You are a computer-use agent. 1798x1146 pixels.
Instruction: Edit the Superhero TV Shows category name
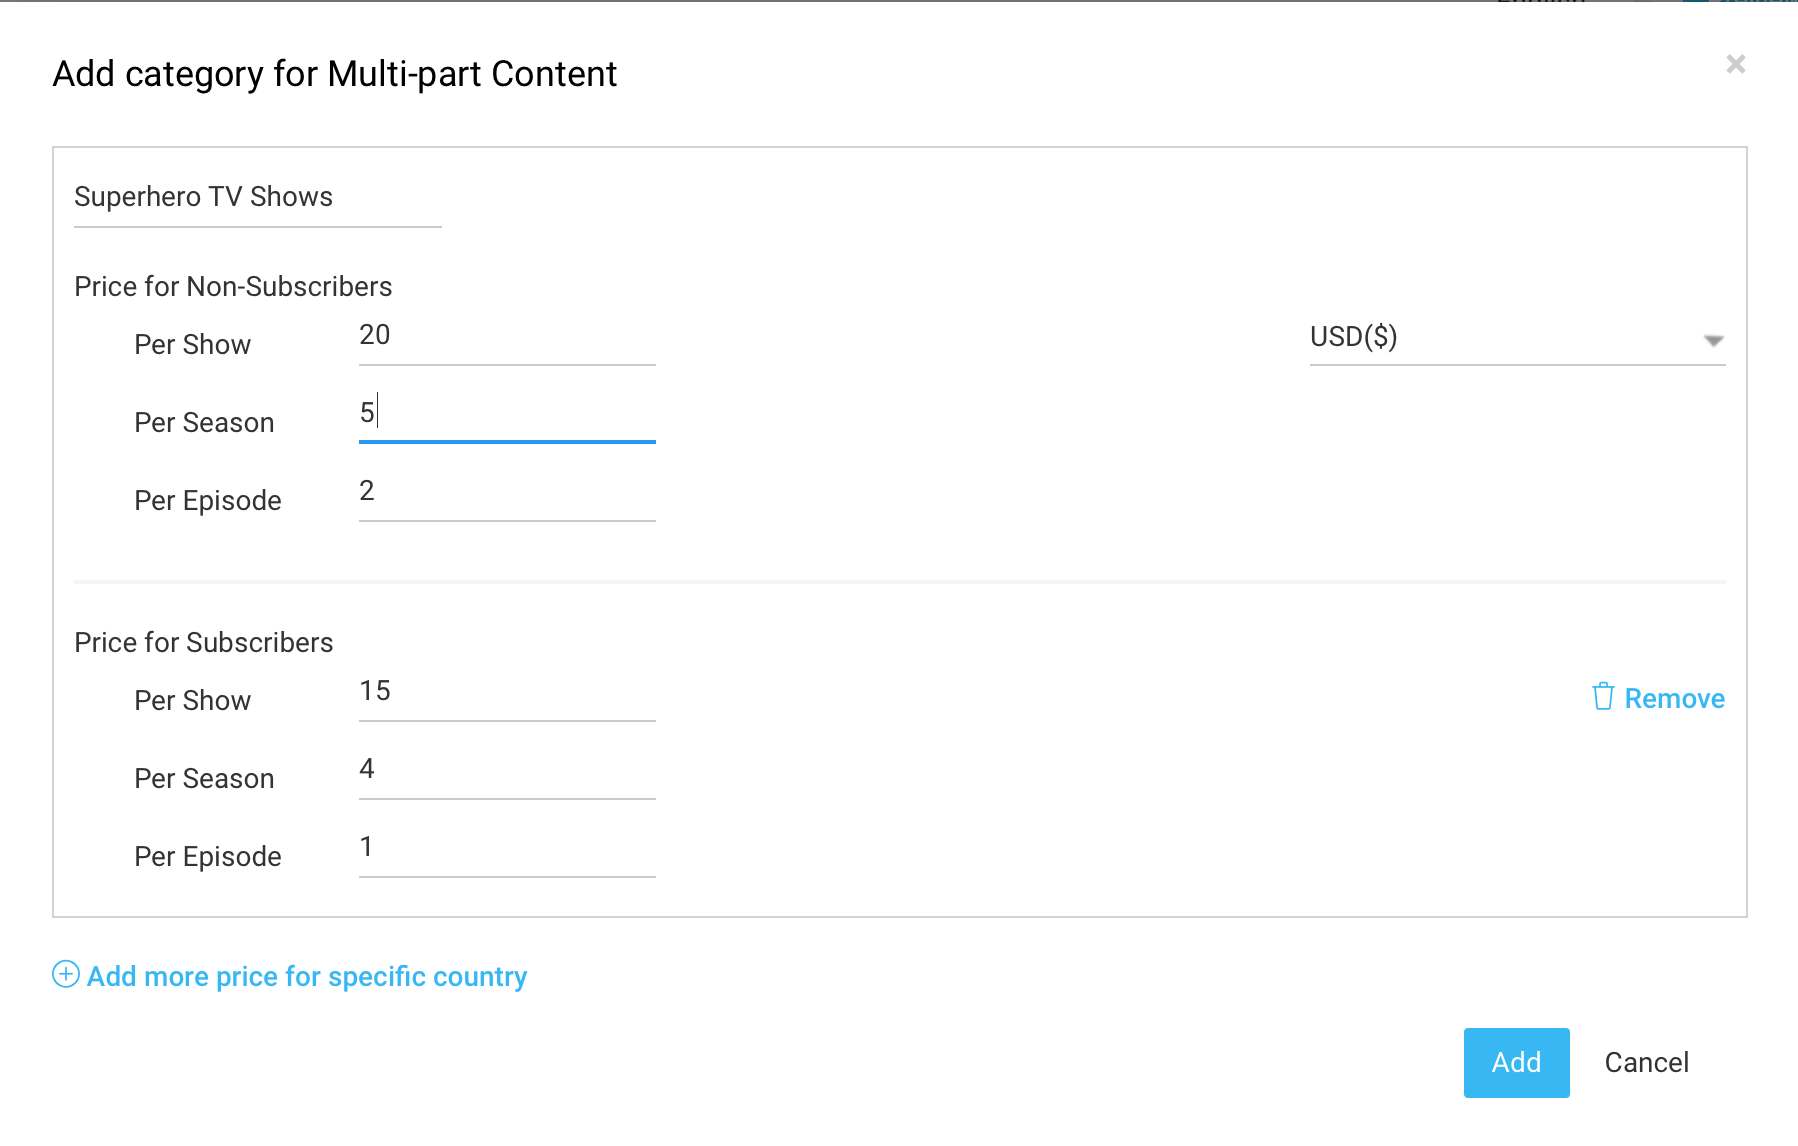coord(255,197)
